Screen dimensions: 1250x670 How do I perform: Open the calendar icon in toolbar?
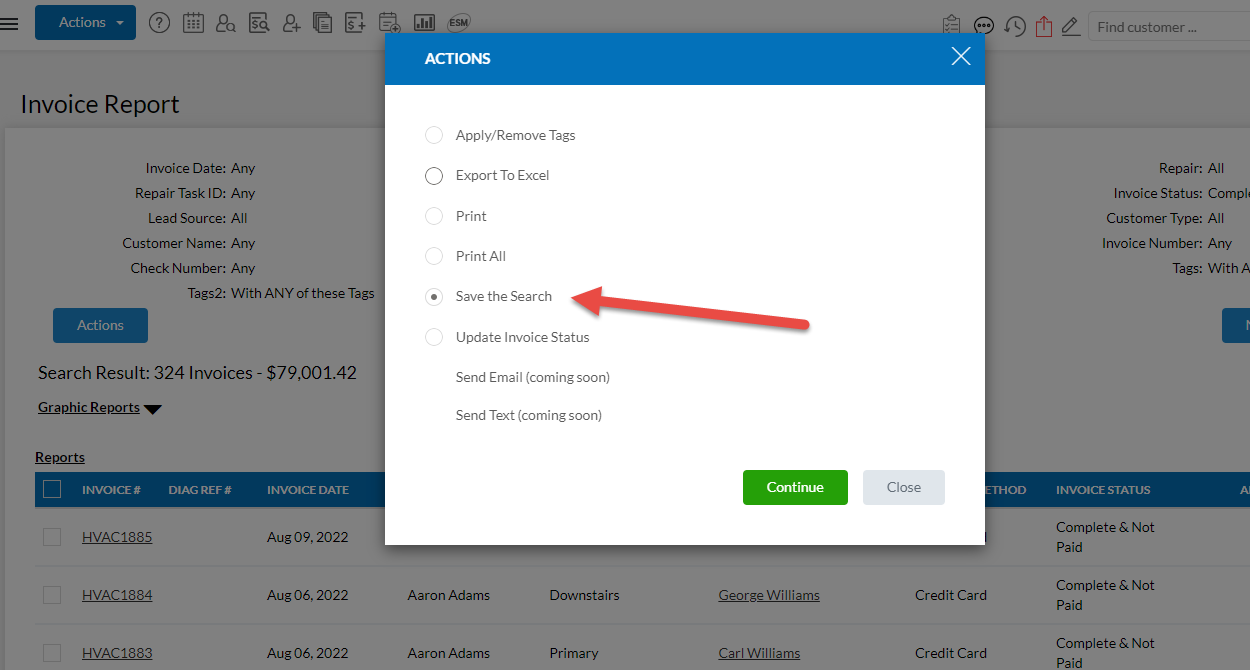pos(193,22)
